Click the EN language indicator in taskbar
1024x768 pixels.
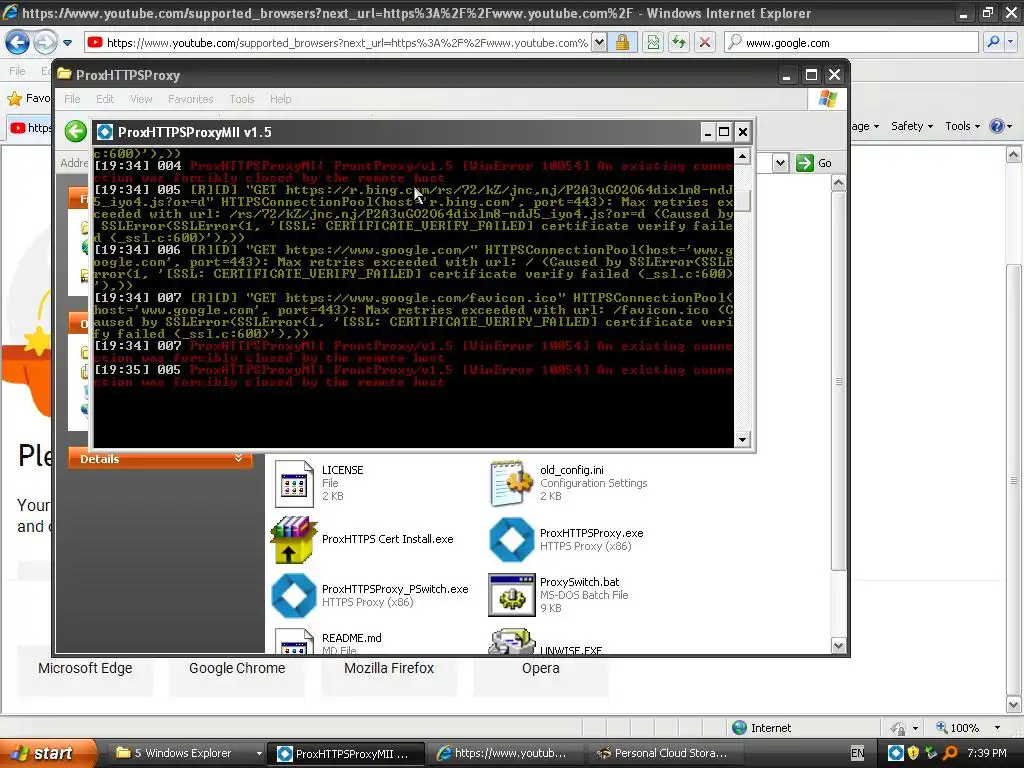click(x=857, y=753)
